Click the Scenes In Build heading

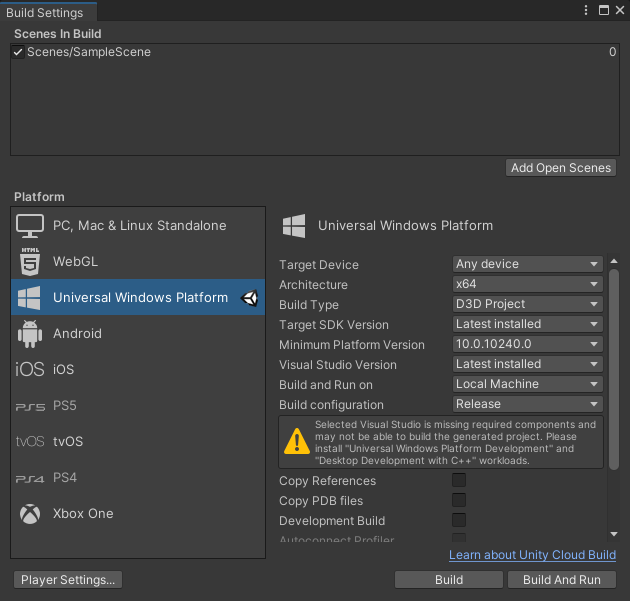57,34
